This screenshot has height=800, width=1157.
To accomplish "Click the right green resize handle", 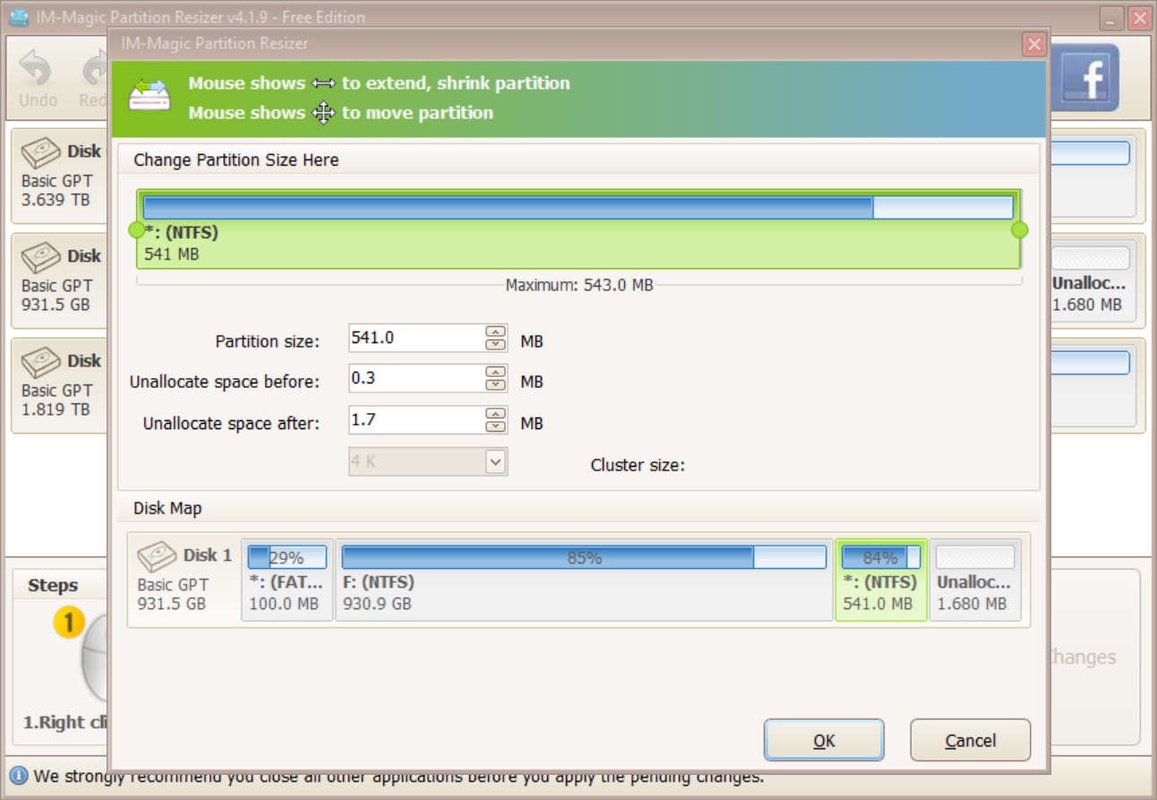I will (1019, 230).
